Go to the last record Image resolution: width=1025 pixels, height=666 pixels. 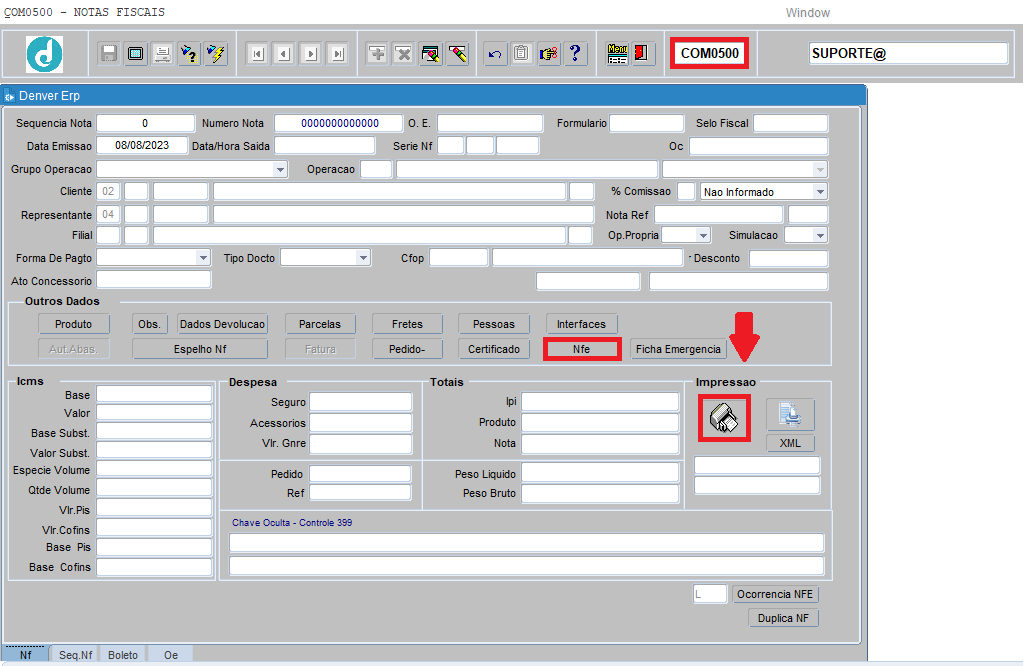337,54
